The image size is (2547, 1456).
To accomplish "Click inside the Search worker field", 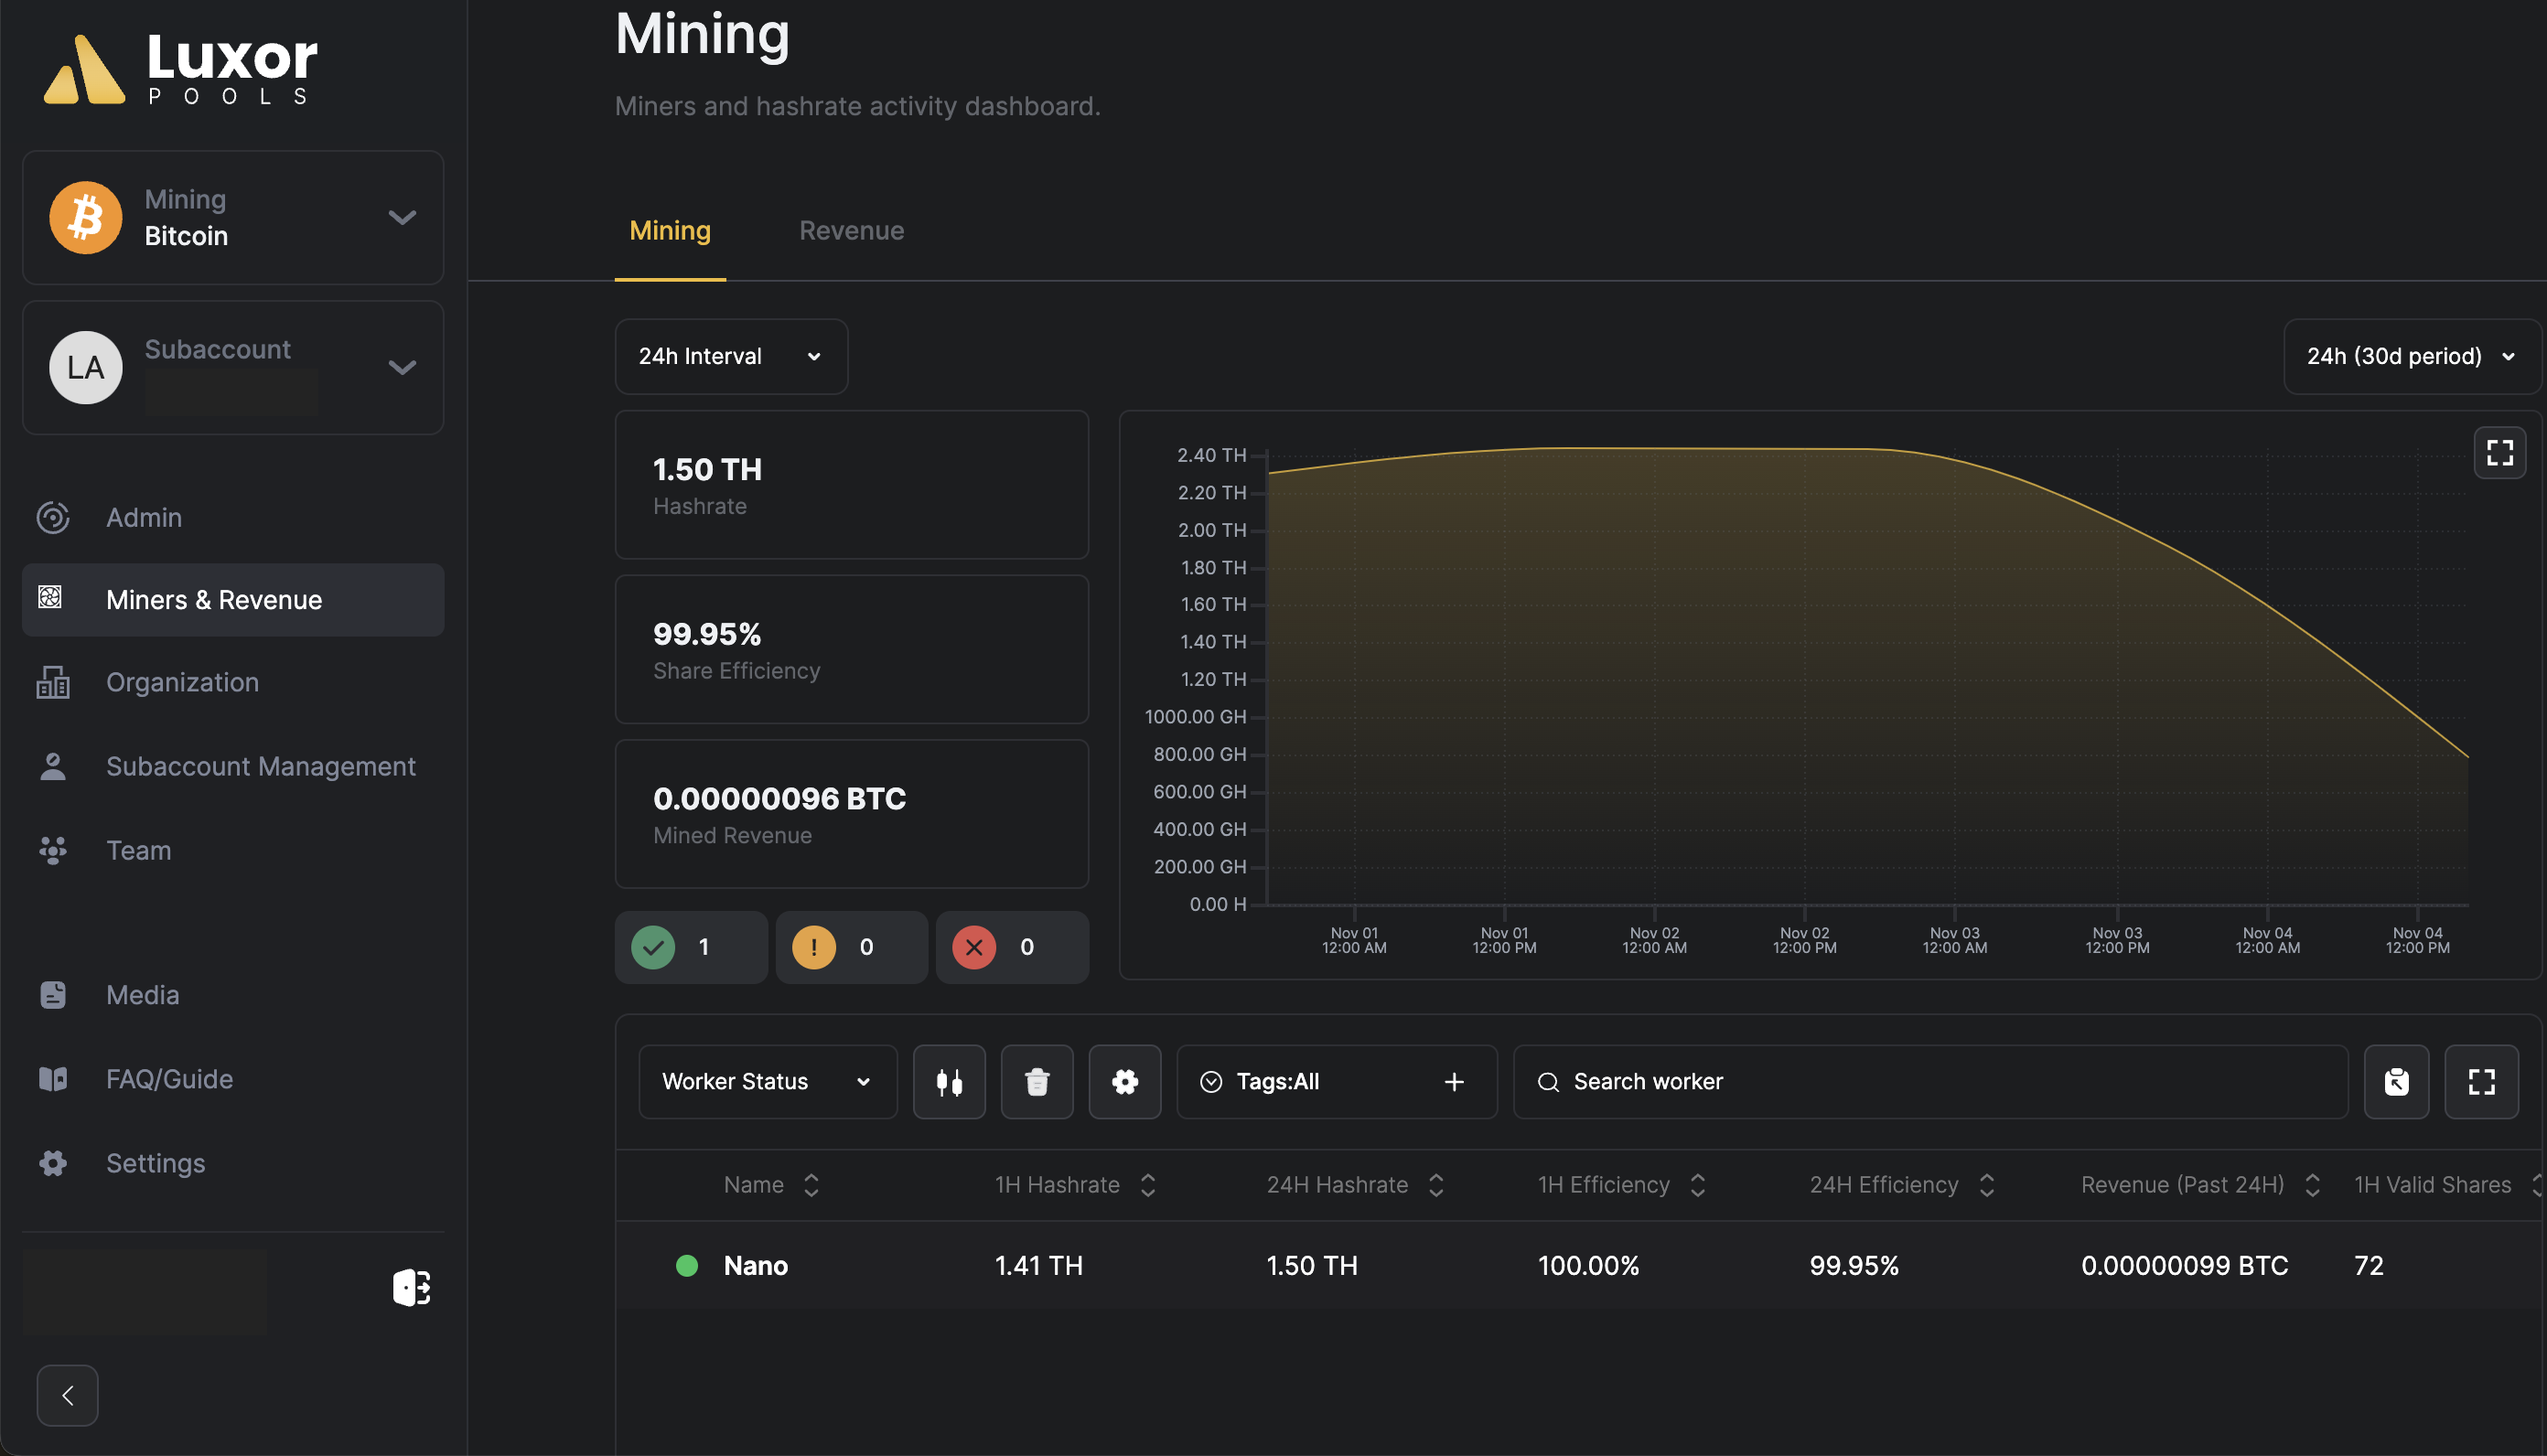I will pyautogui.click(x=1800, y=1081).
